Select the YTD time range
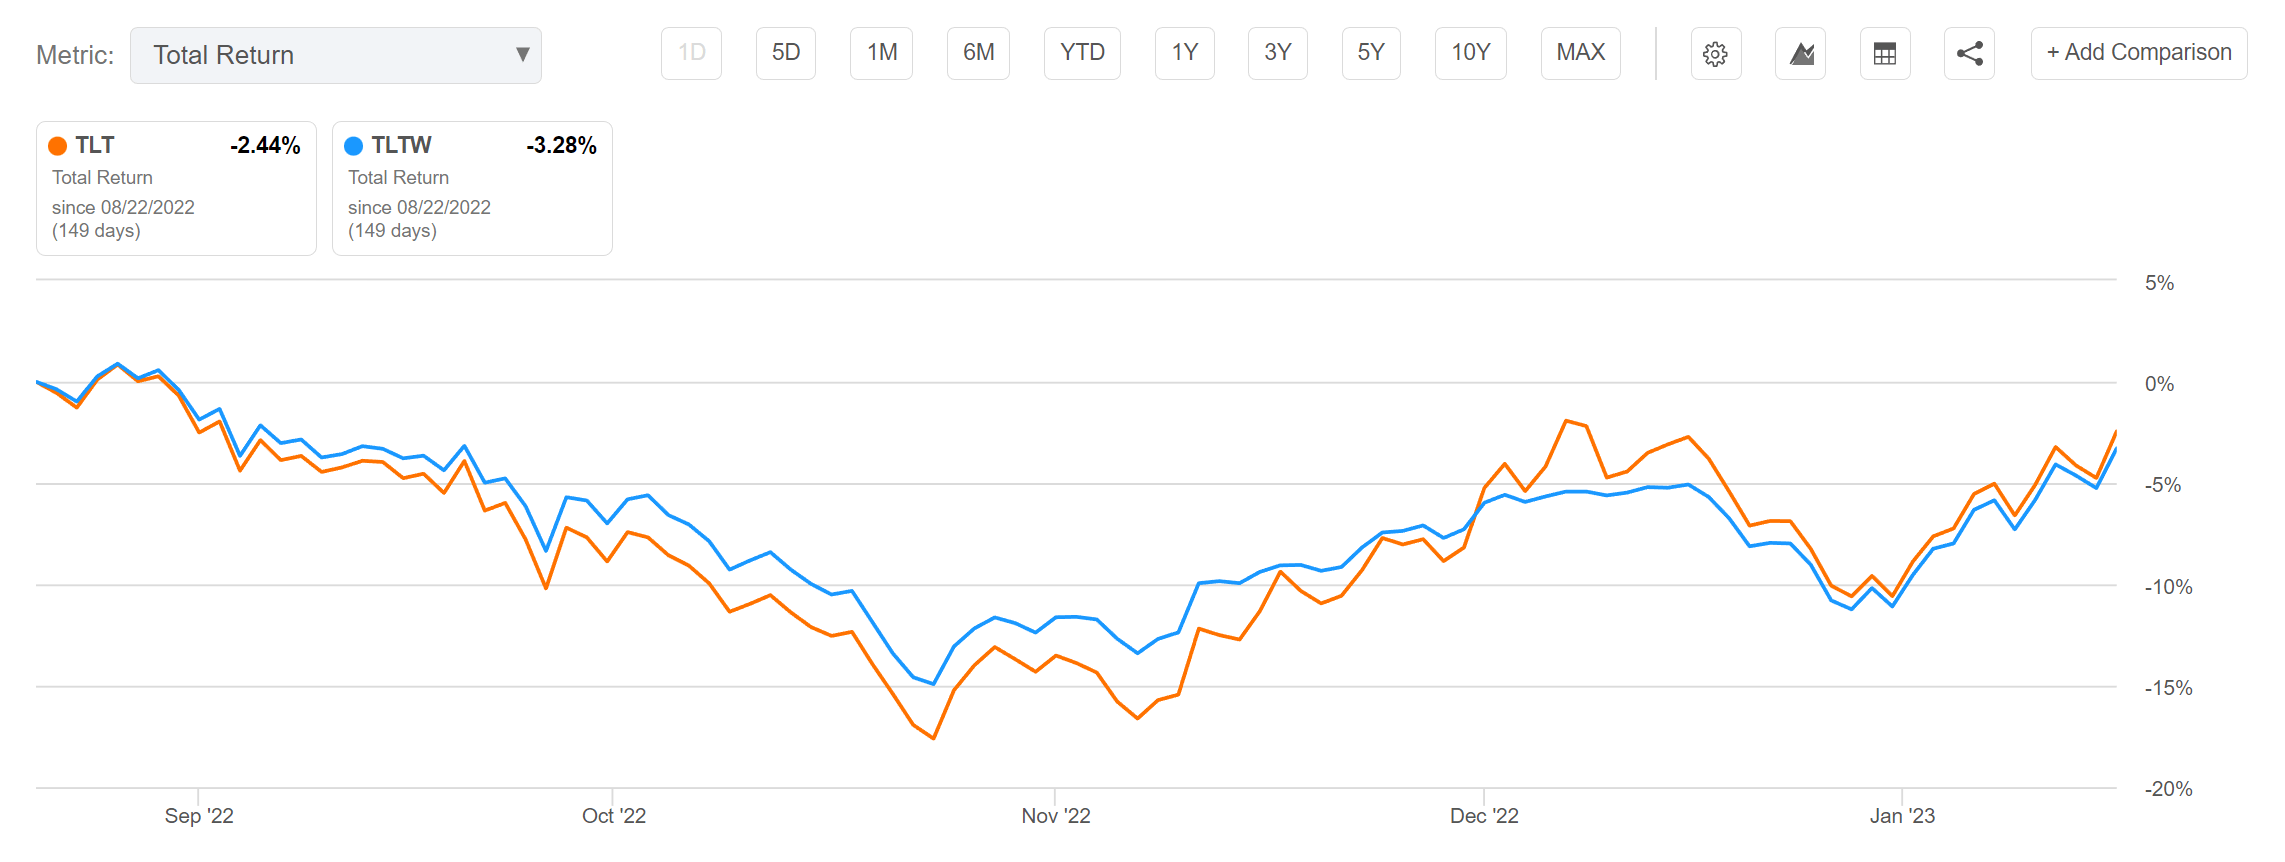 pyautogui.click(x=1082, y=53)
